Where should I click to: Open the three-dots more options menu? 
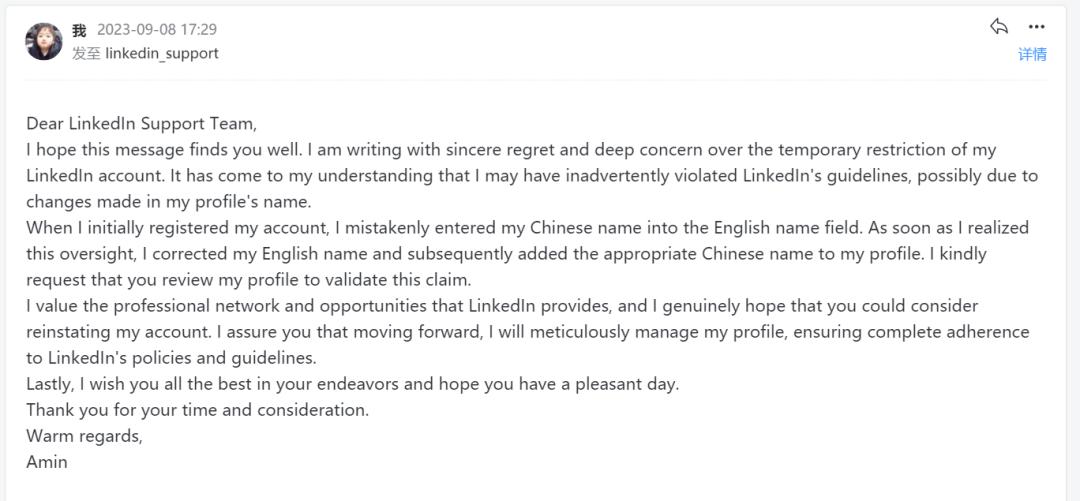point(1037,27)
